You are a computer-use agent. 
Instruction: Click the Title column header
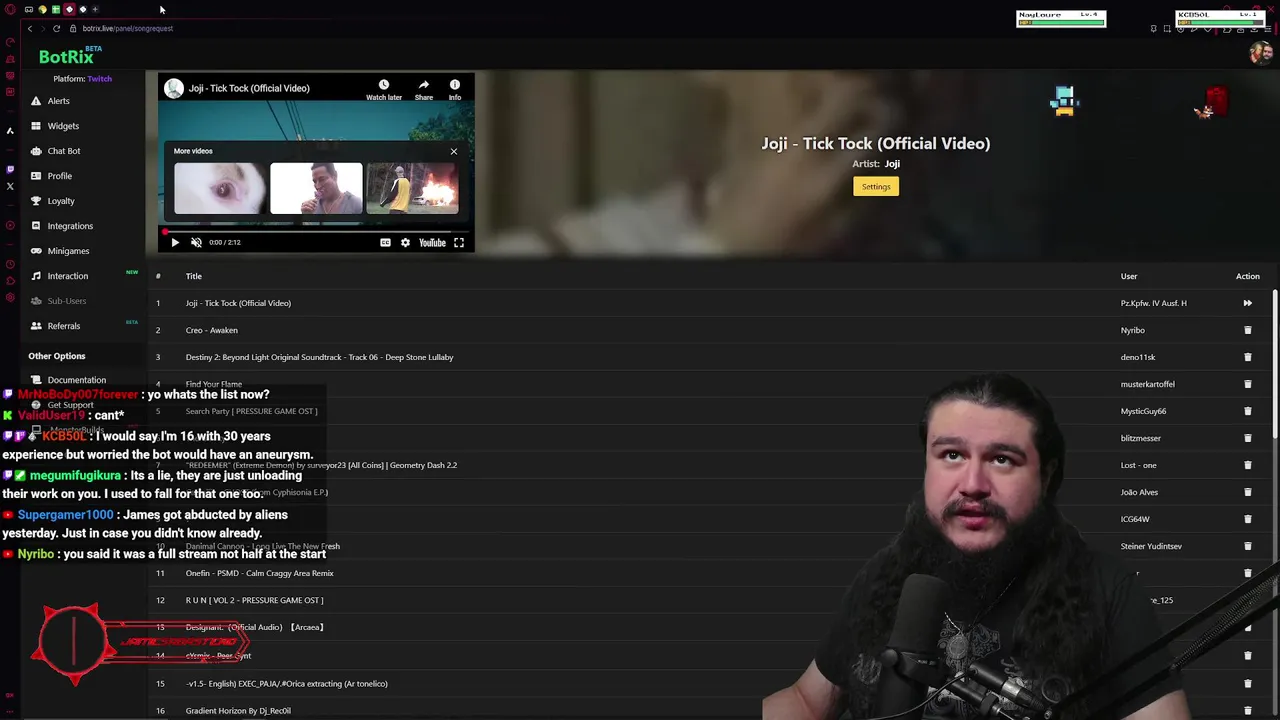[193, 276]
